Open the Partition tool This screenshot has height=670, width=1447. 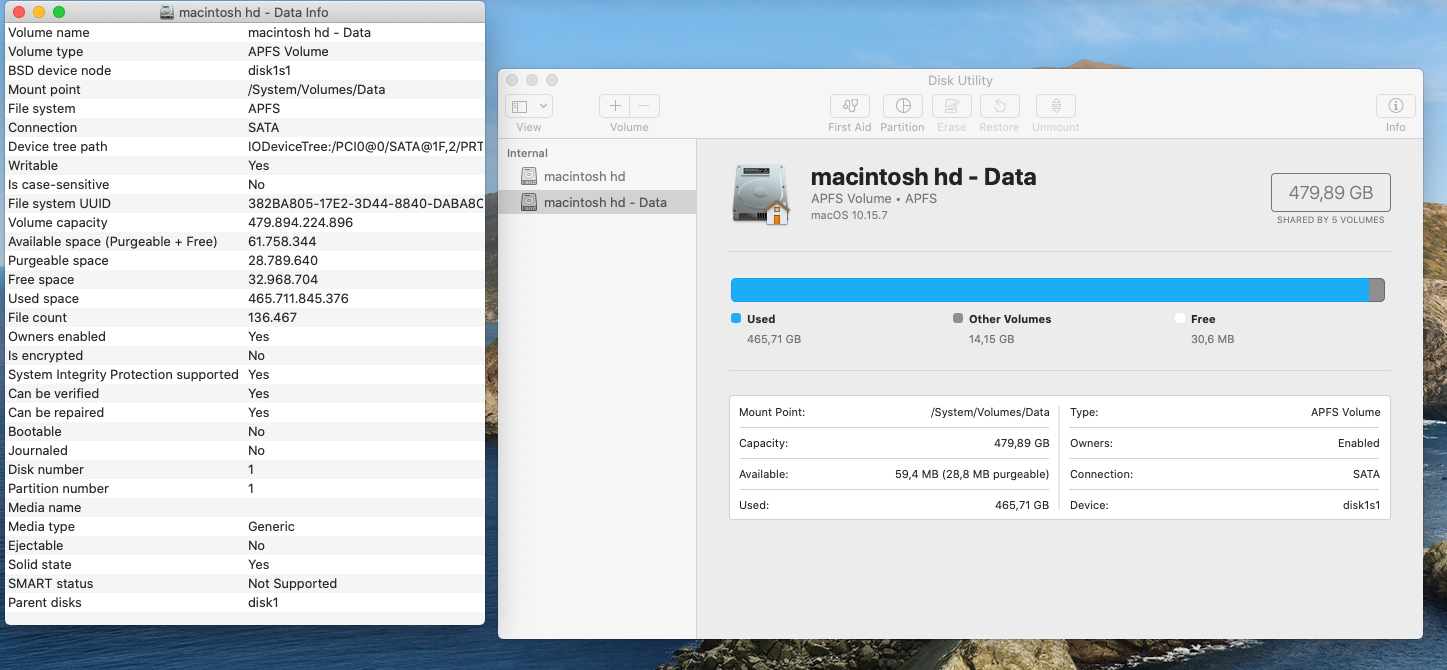tap(903, 106)
